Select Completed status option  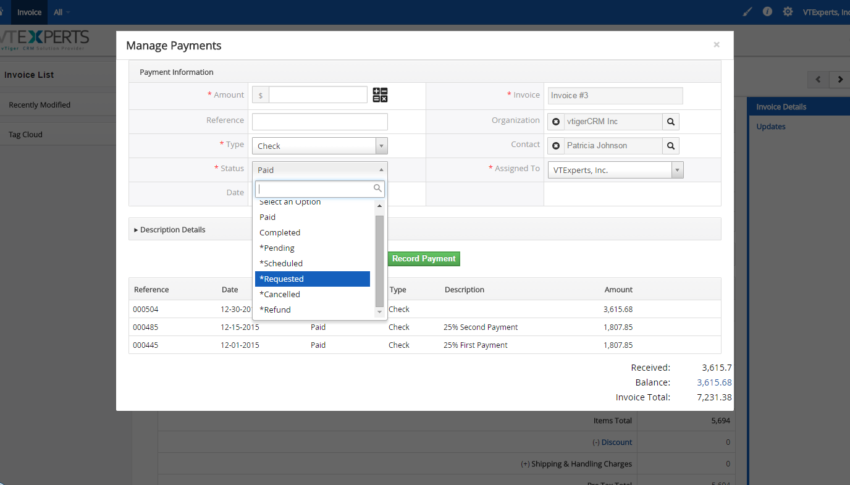(313, 232)
